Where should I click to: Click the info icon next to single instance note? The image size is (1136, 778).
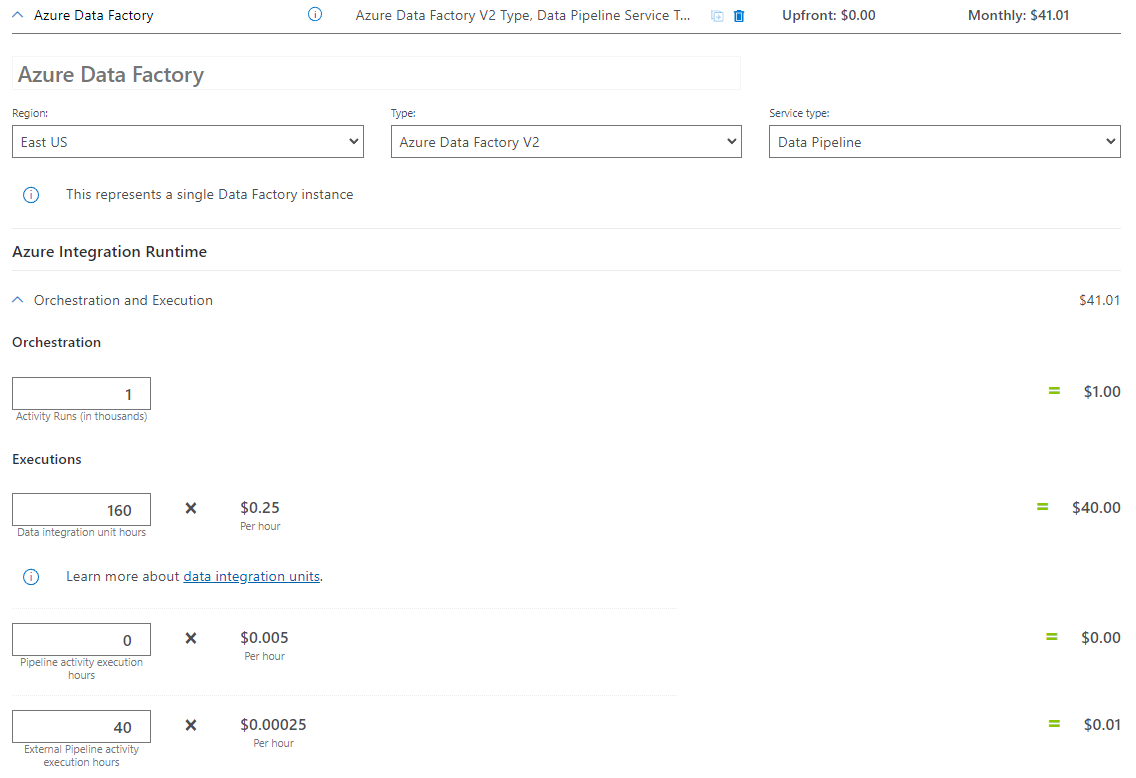(x=31, y=194)
